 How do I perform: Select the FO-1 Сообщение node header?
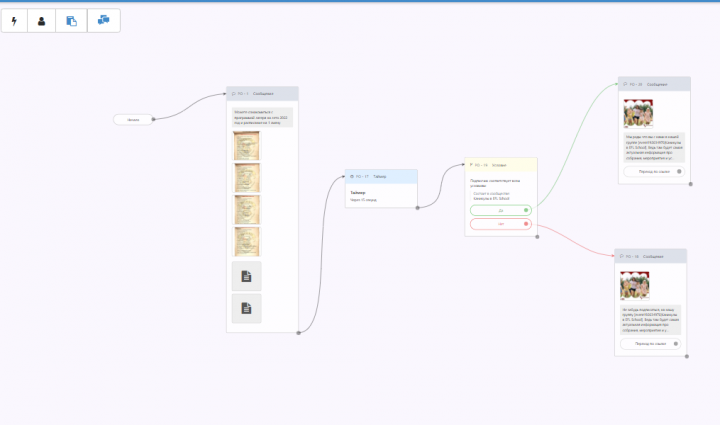[262, 94]
